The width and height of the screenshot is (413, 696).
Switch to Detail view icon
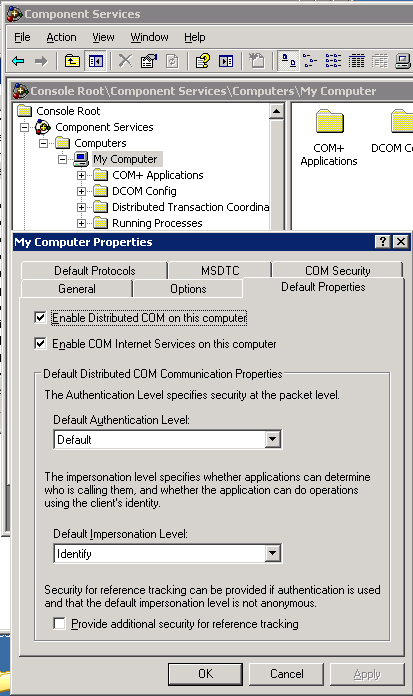356,61
